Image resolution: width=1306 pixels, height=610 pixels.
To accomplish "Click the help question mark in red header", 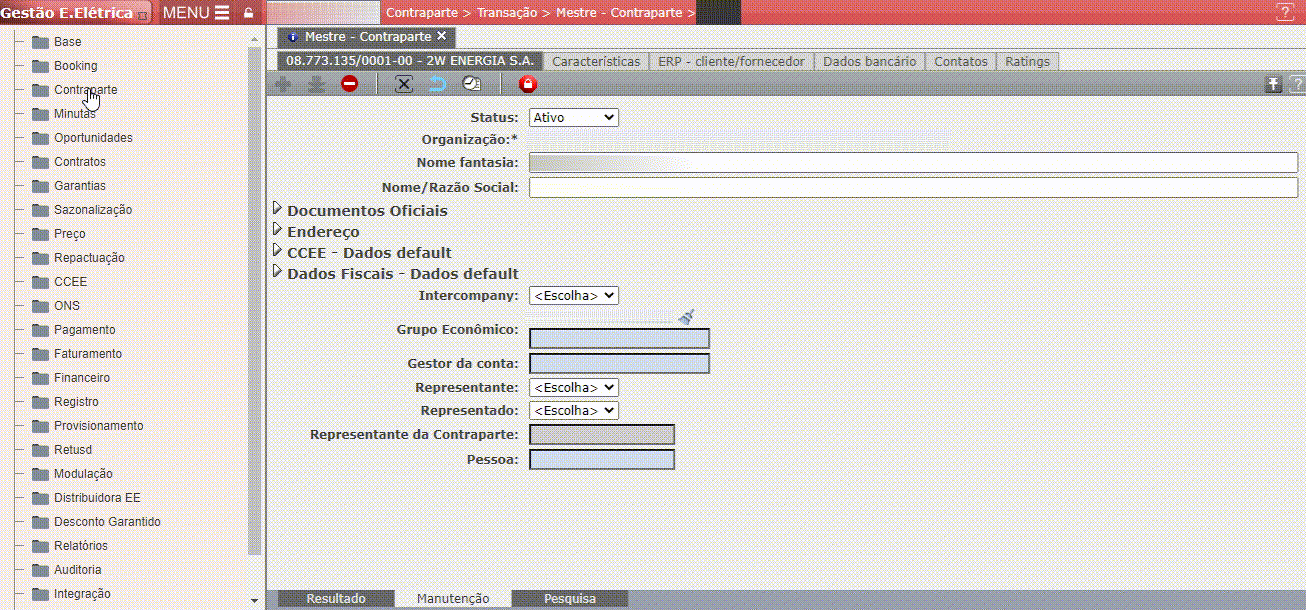I will pos(1284,12).
